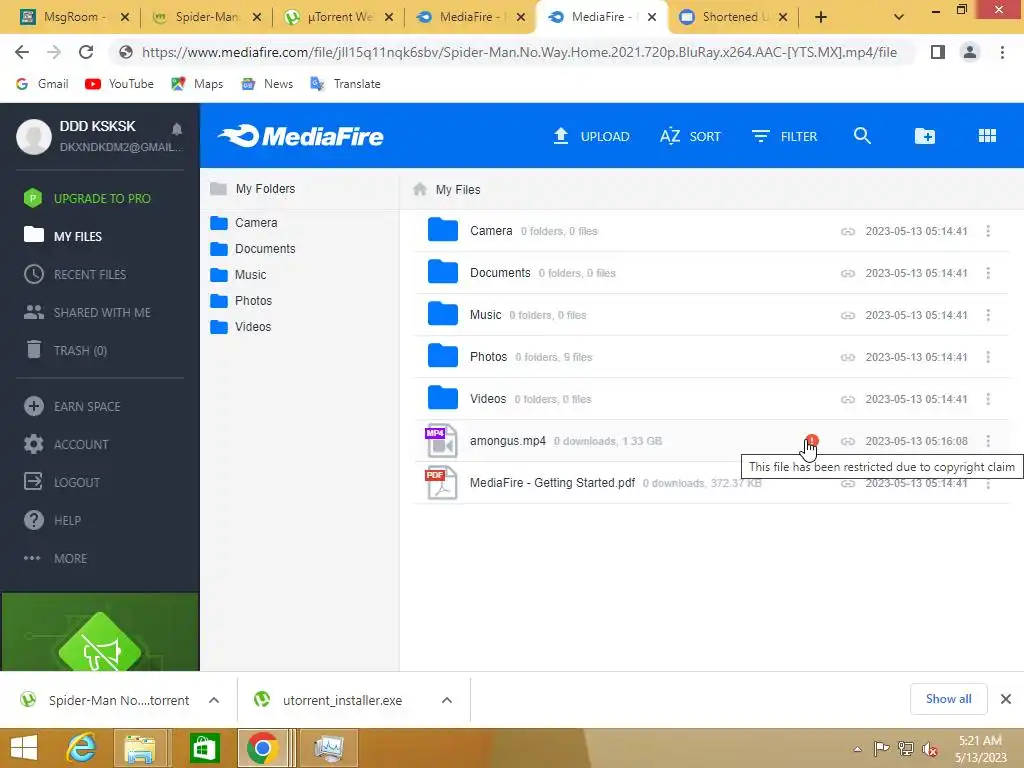Open the options menu for Documents row
The height and width of the screenshot is (768, 1024).
point(988,273)
